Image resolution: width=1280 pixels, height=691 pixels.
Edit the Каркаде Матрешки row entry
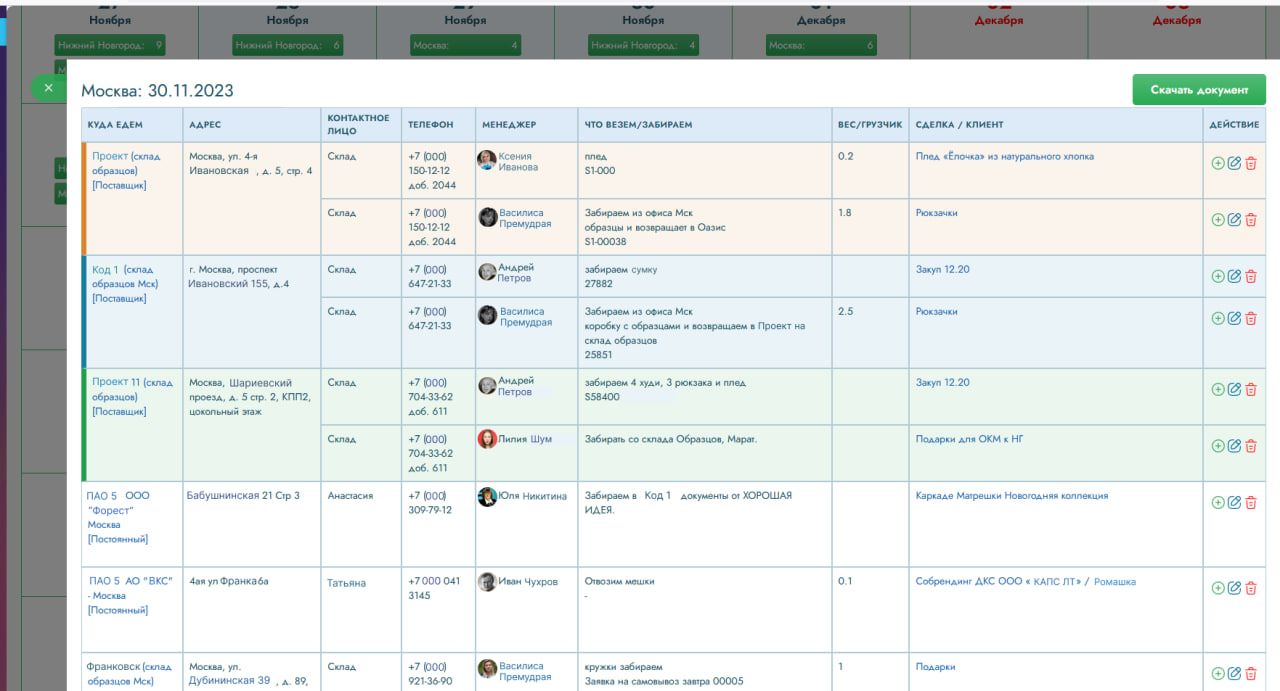[x=1234, y=503]
